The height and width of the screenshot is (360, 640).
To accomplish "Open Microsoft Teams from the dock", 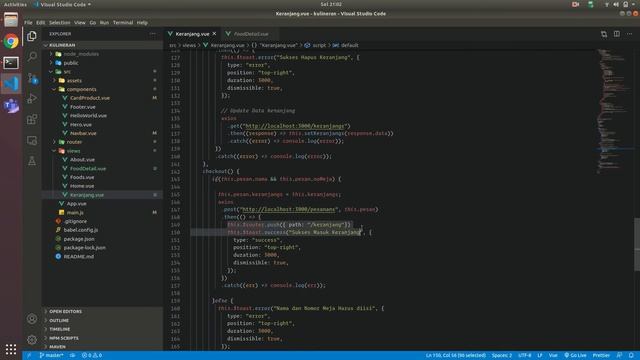I will tap(11, 105).
